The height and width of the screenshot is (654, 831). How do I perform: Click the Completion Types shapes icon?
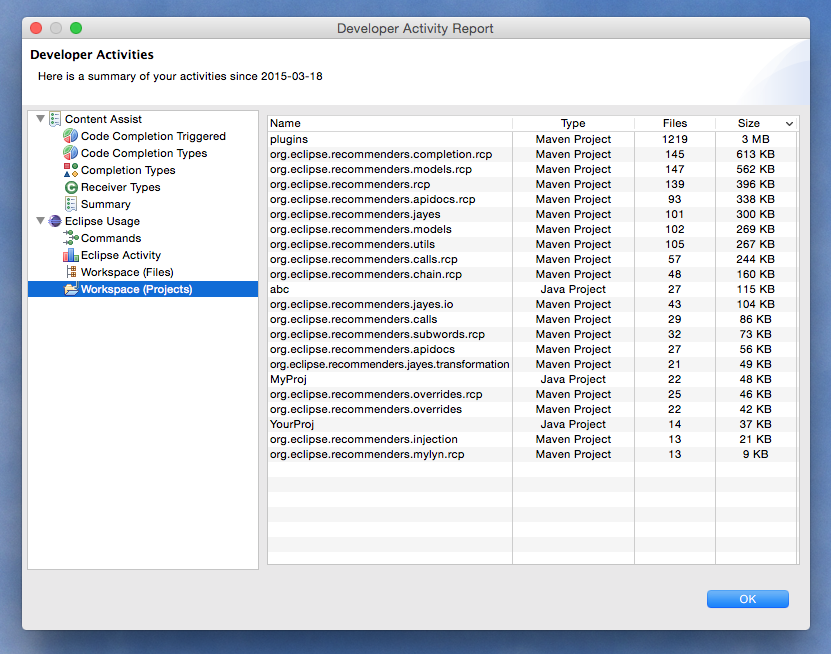click(x=70, y=170)
